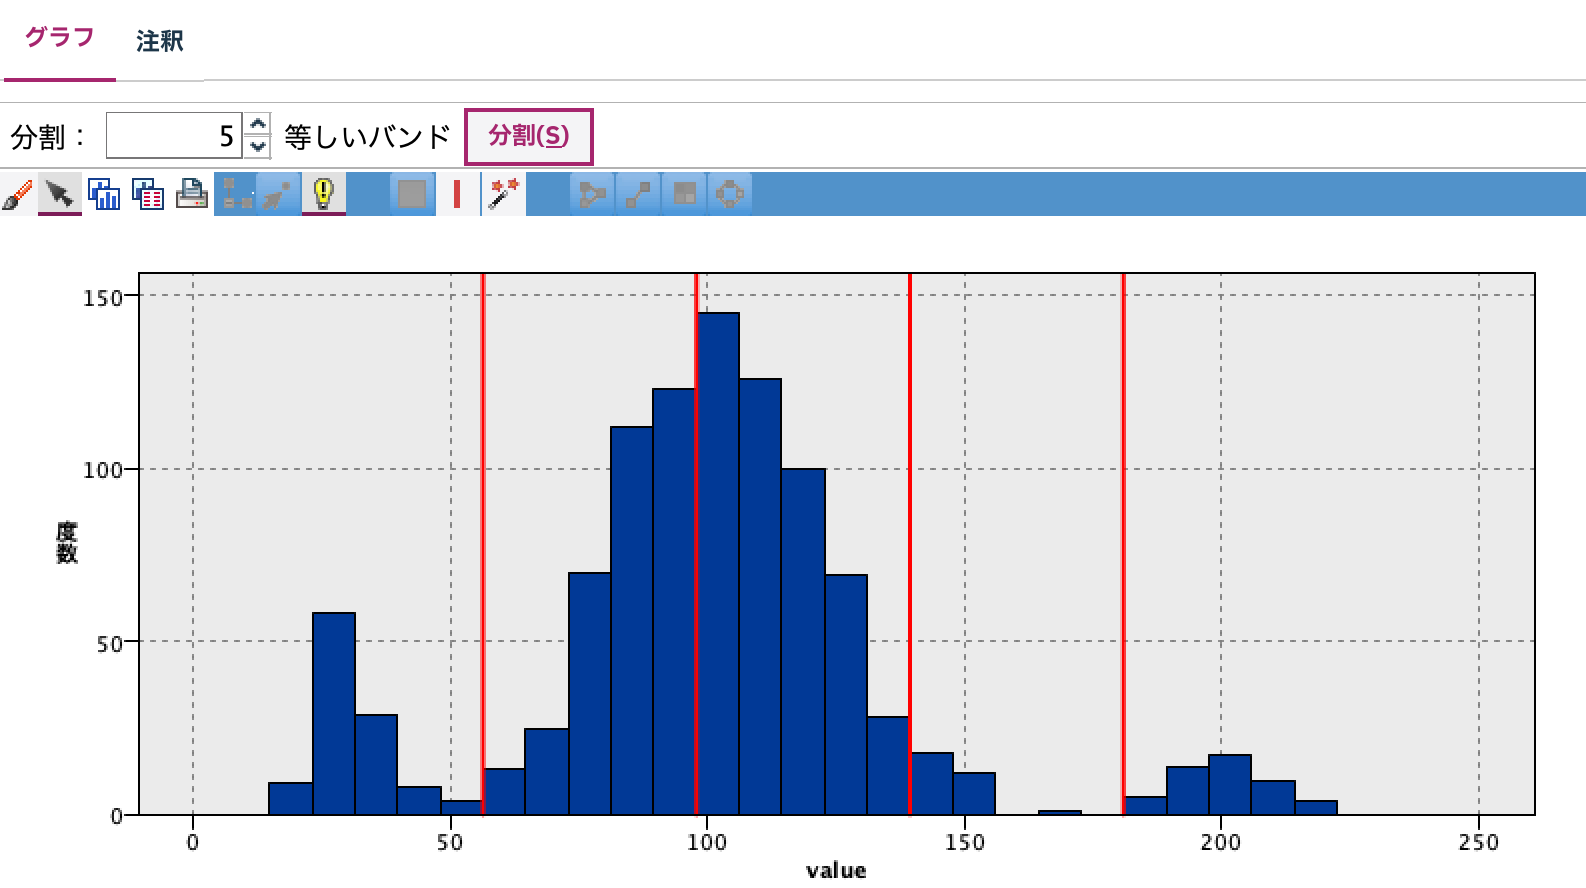Viewport: 1586px width, 888px height.
Task: Select the red band line near 100
Action: click(x=696, y=543)
